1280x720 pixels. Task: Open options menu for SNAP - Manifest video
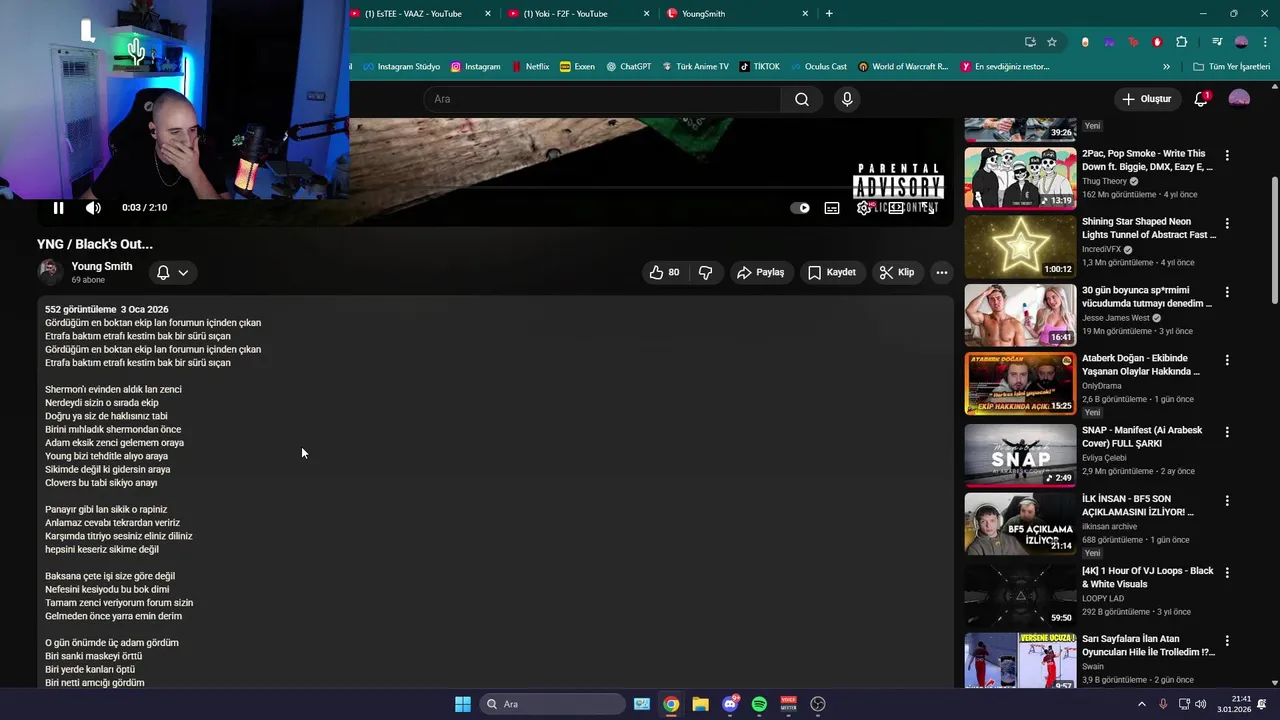coord(1227,432)
